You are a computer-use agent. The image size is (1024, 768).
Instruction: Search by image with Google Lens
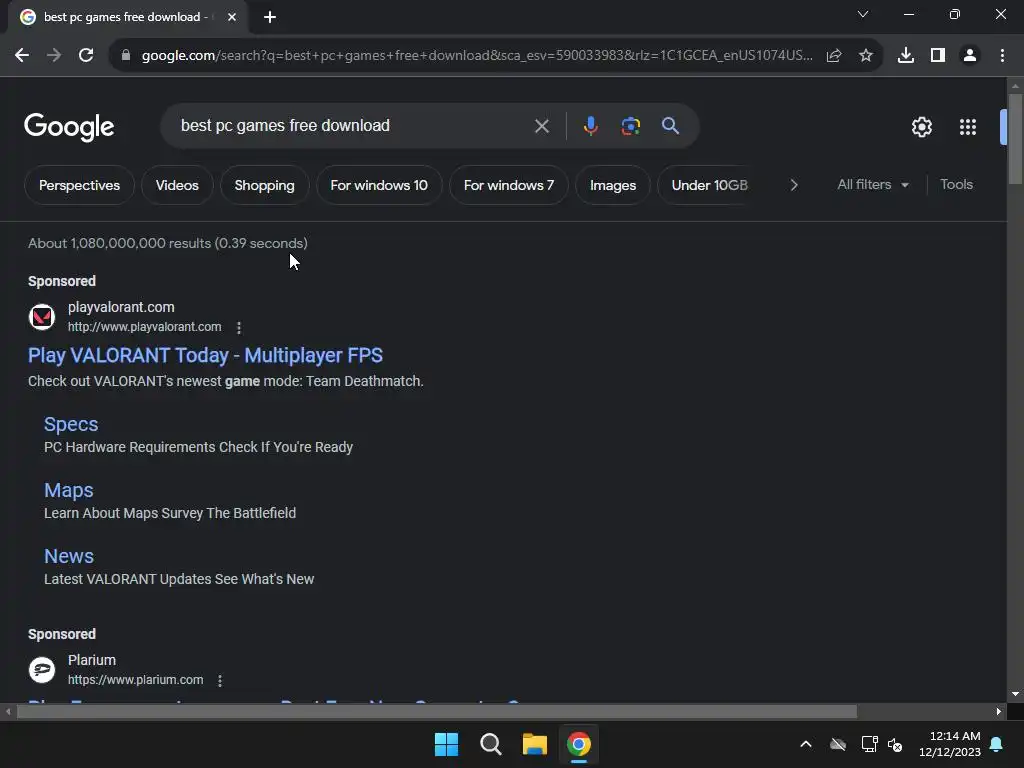tap(630, 125)
